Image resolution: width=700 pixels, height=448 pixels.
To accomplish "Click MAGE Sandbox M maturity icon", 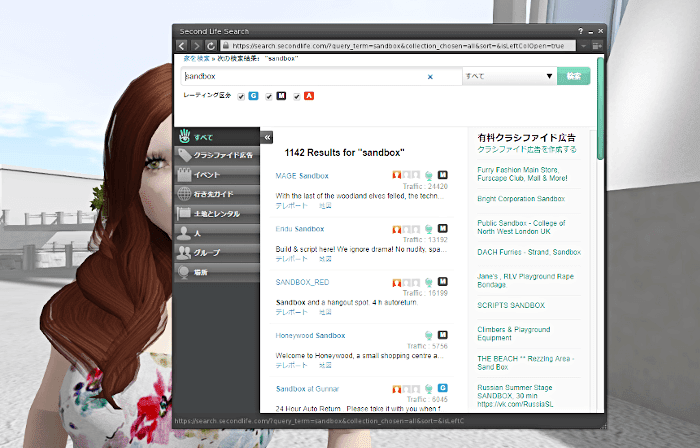I will (442, 175).
